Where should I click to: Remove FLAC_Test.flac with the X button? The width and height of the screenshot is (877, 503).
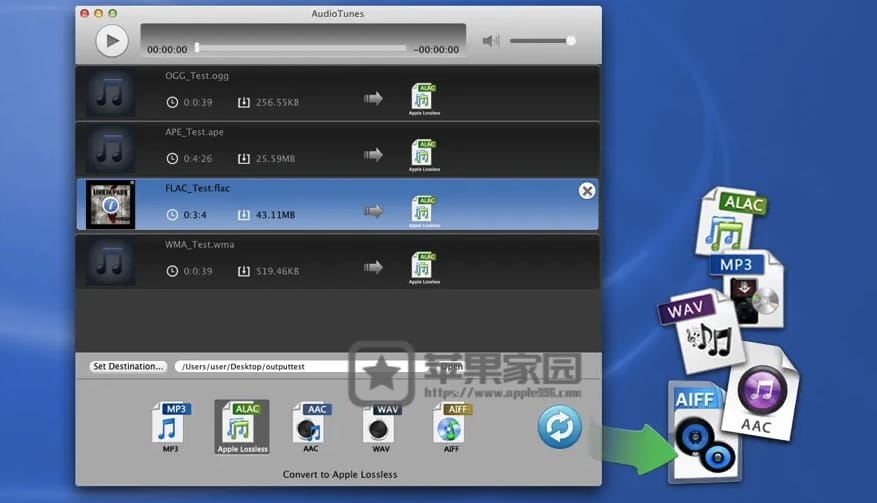pos(587,191)
